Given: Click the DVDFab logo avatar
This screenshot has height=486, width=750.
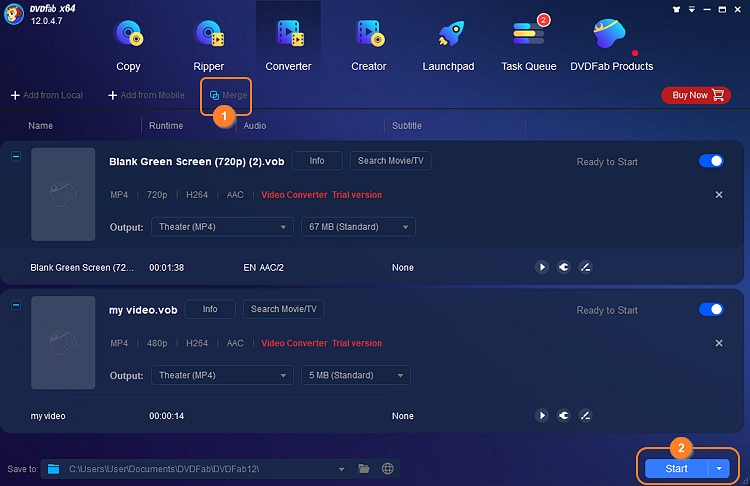Looking at the screenshot, I should tap(14, 14).
